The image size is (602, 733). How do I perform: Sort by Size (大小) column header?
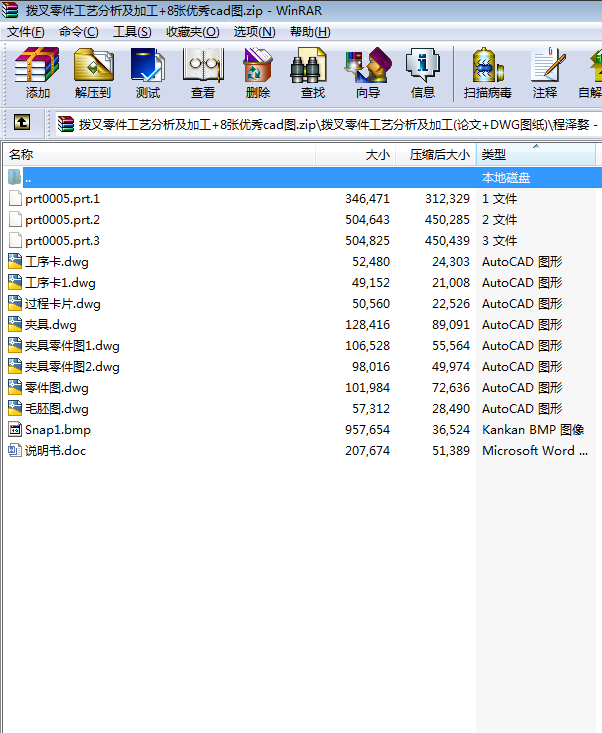pos(356,154)
